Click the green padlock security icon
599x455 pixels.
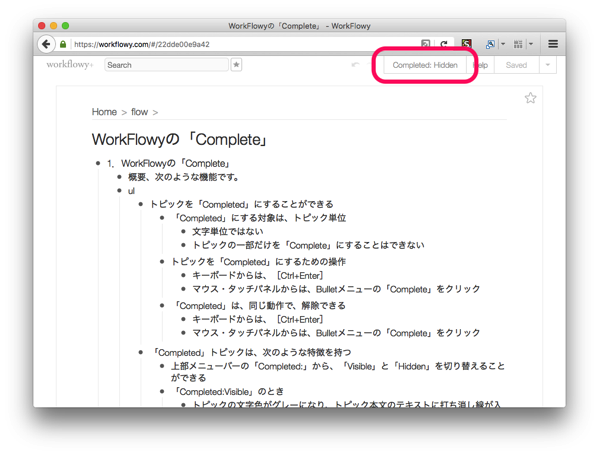(x=63, y=44)
